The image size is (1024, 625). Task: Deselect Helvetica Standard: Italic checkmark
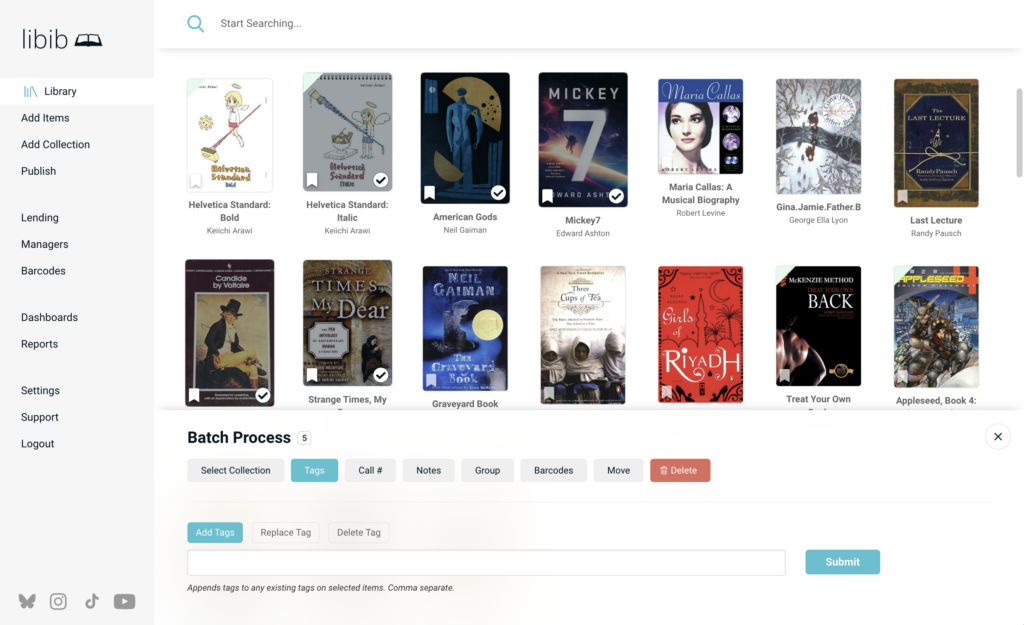[x=381, y=180]
